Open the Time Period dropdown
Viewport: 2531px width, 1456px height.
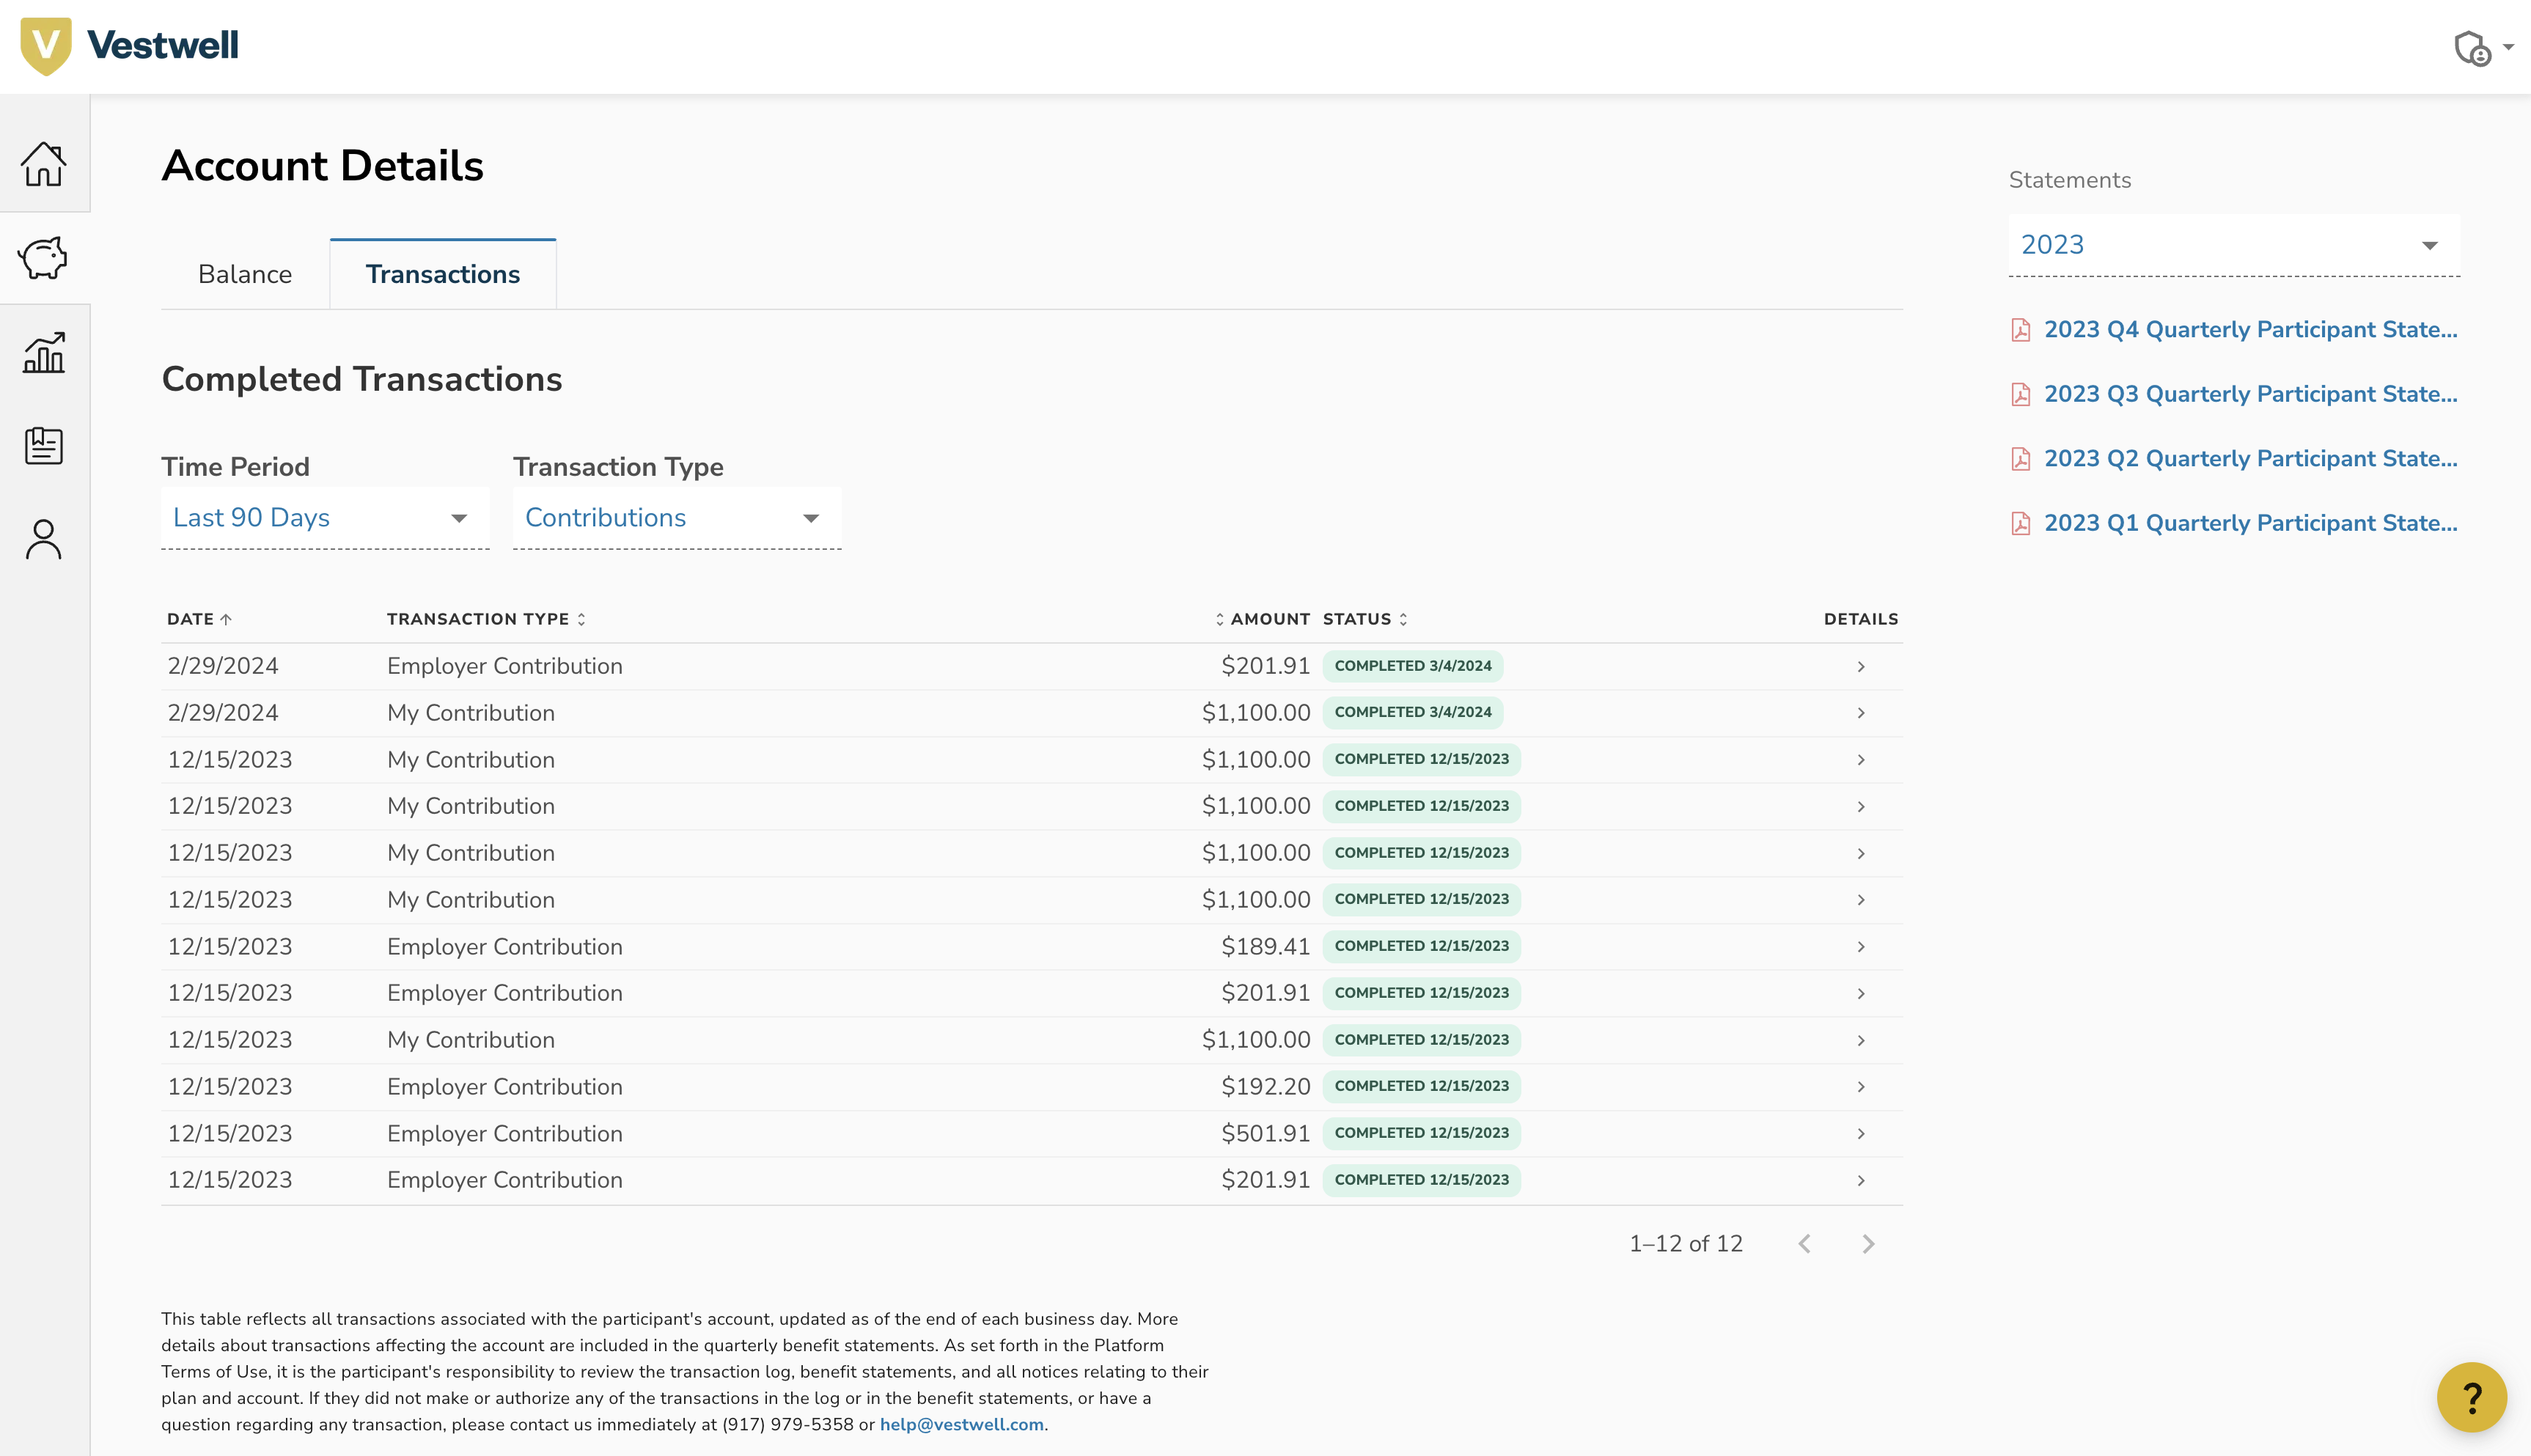pos(324,518)
